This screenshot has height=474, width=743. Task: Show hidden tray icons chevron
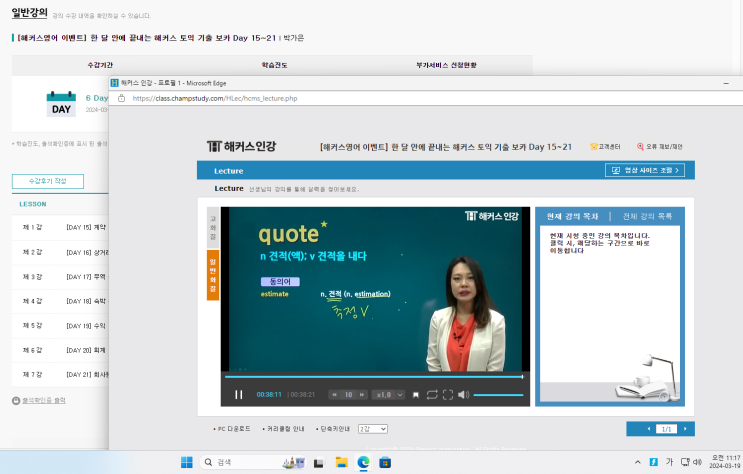click(638, 462)
